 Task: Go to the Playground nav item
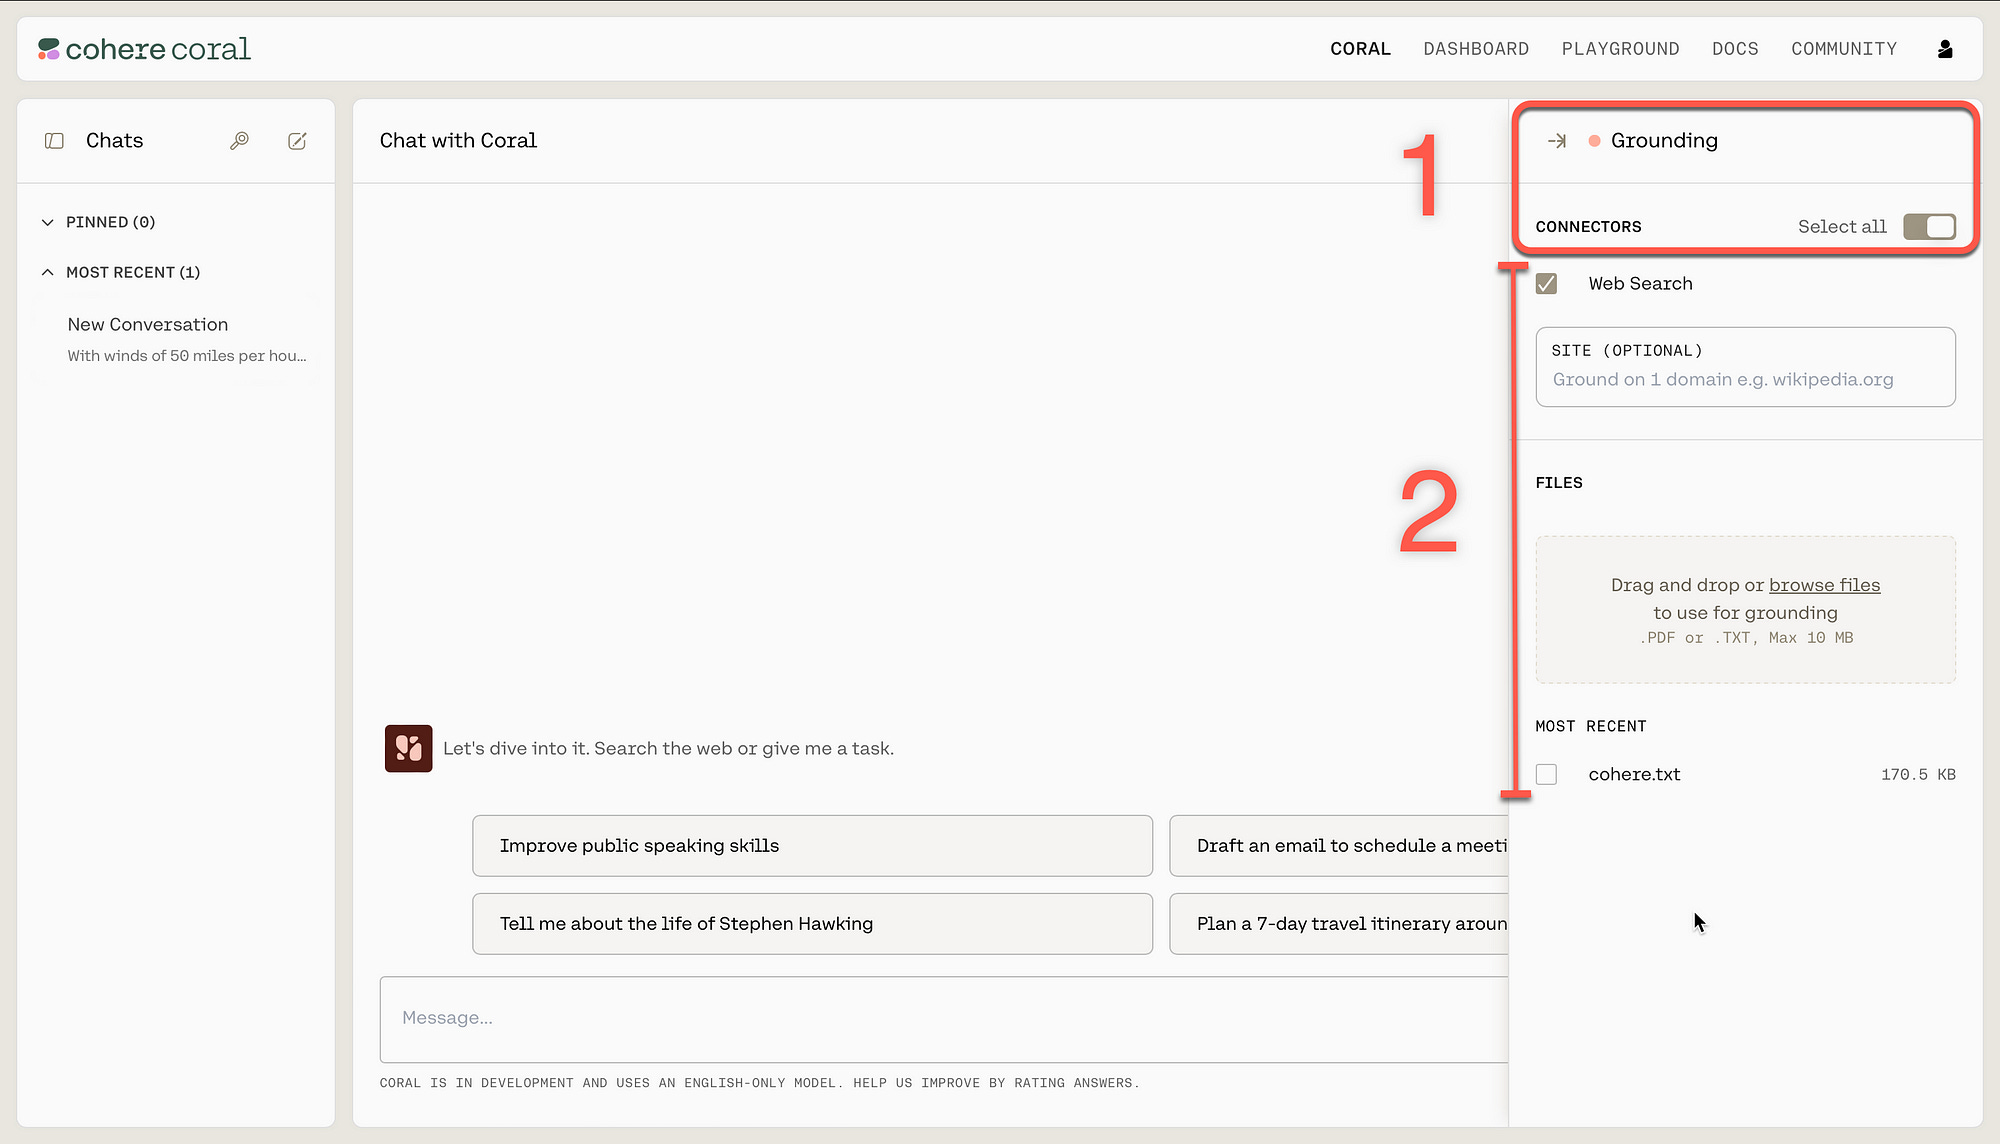point(1620,49)
